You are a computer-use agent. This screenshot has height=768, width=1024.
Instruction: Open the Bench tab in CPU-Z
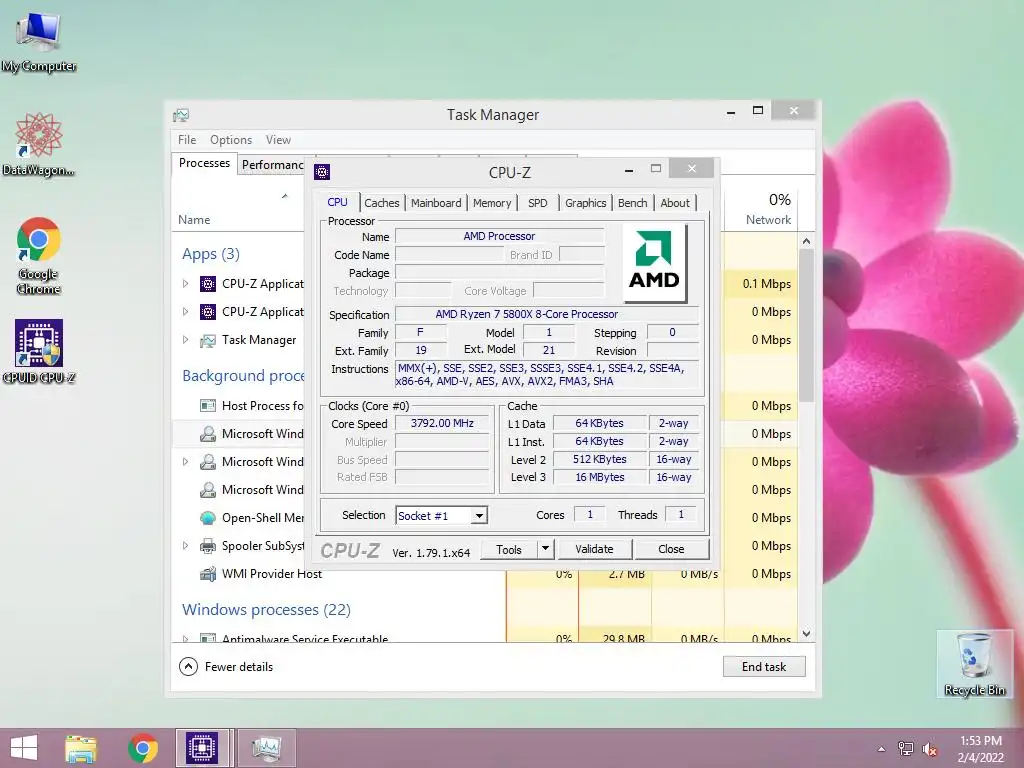pos(632,203)
